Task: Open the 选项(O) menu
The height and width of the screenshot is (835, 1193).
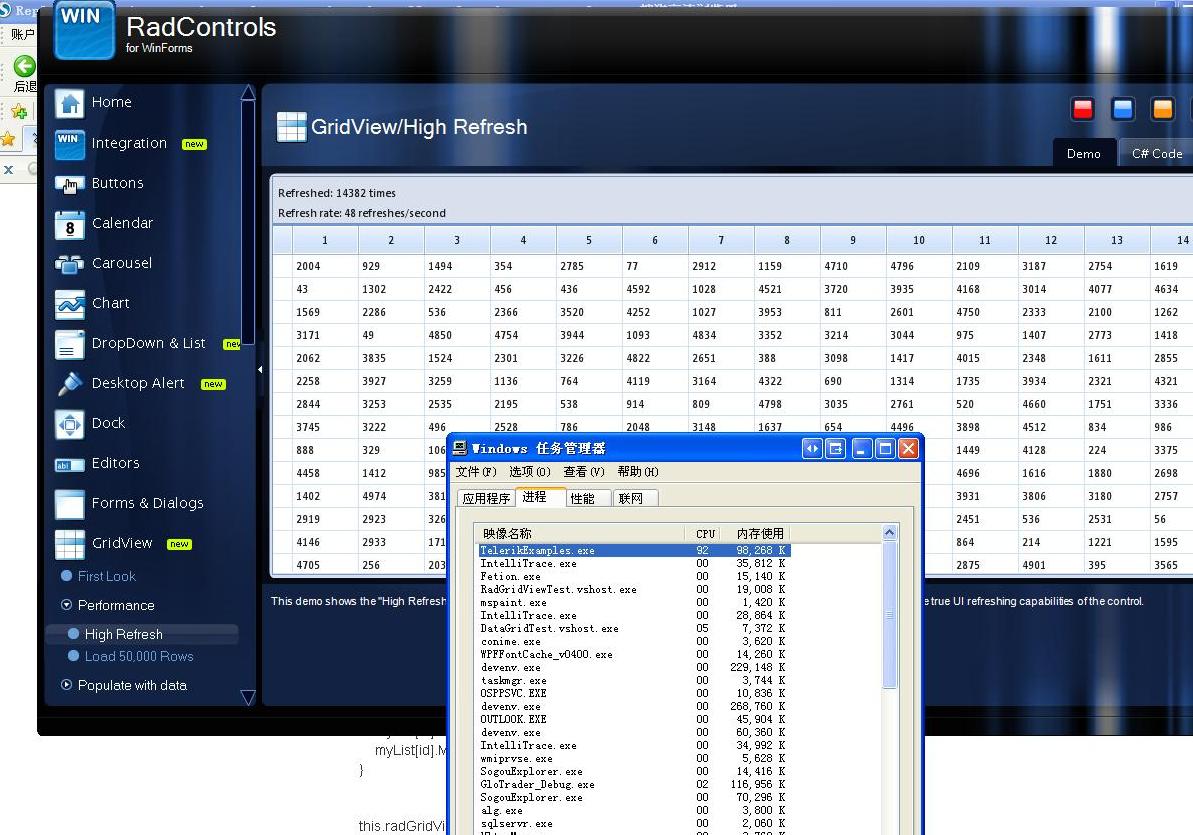Action: (530, 472)
